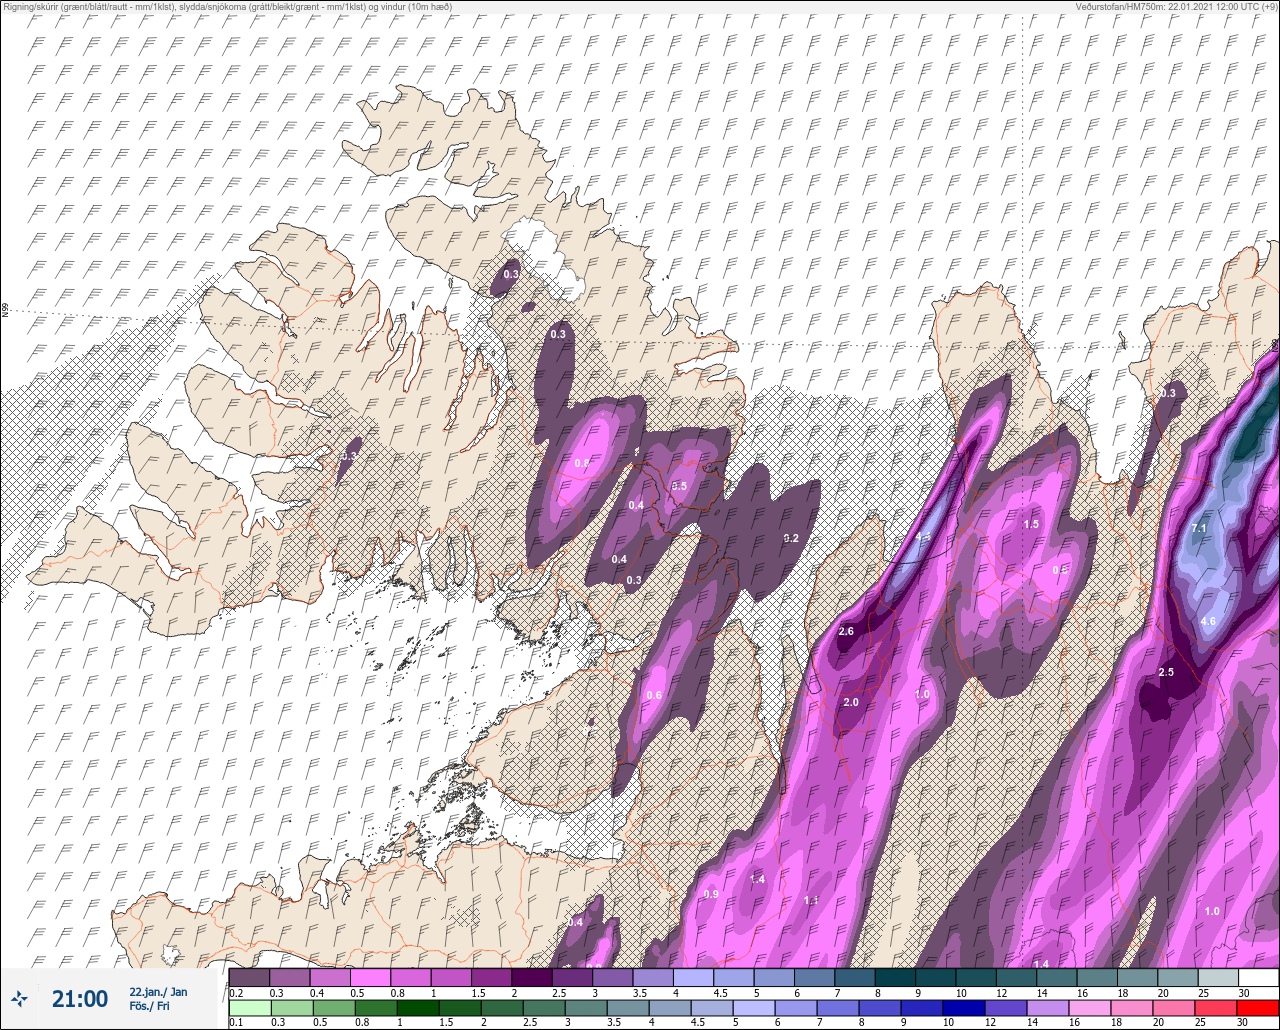
Task: Click the '0.1' label starting the rain legend
Action: click(236, 1023)
